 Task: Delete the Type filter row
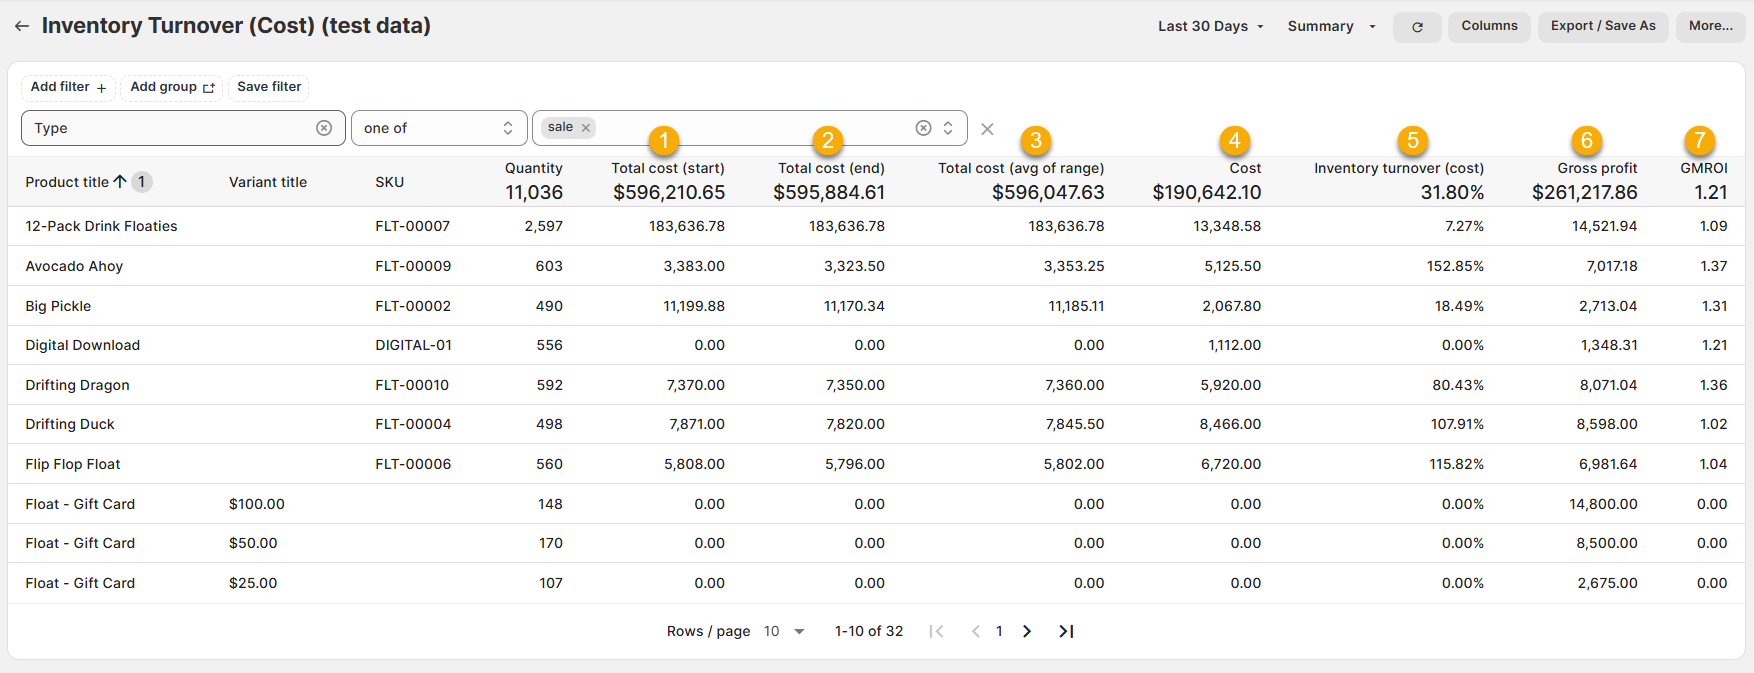click(x=987, y=129)
